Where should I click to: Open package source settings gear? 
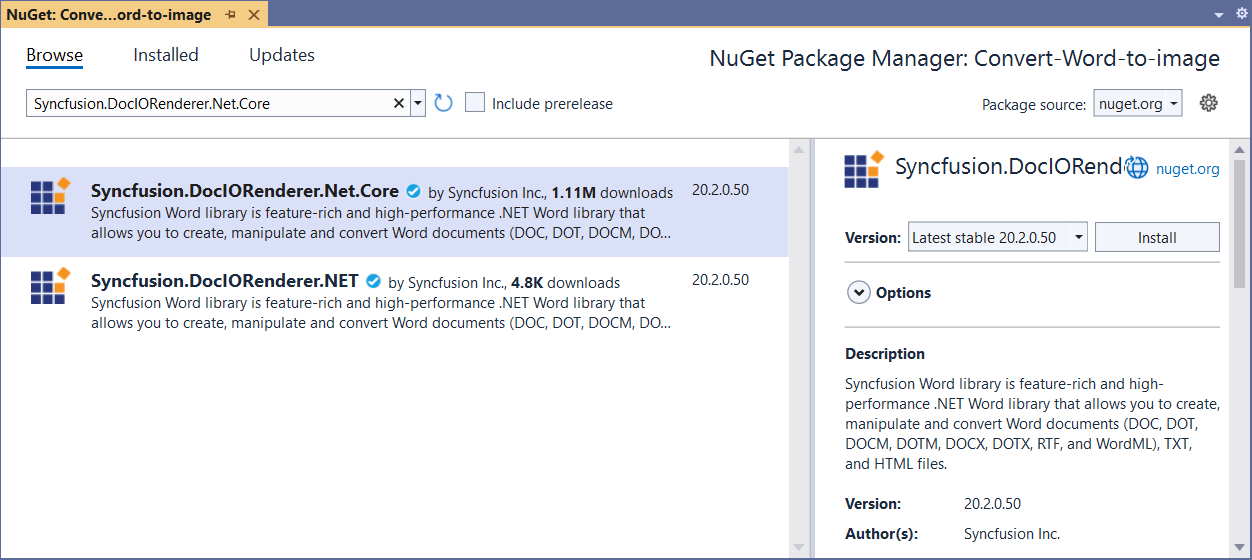click(x=1208, y=103)
